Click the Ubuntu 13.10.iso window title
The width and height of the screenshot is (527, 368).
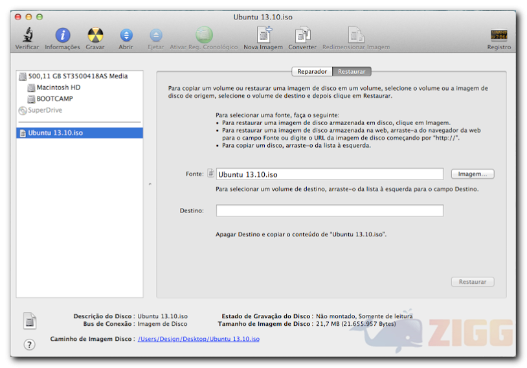coord(263,17)
